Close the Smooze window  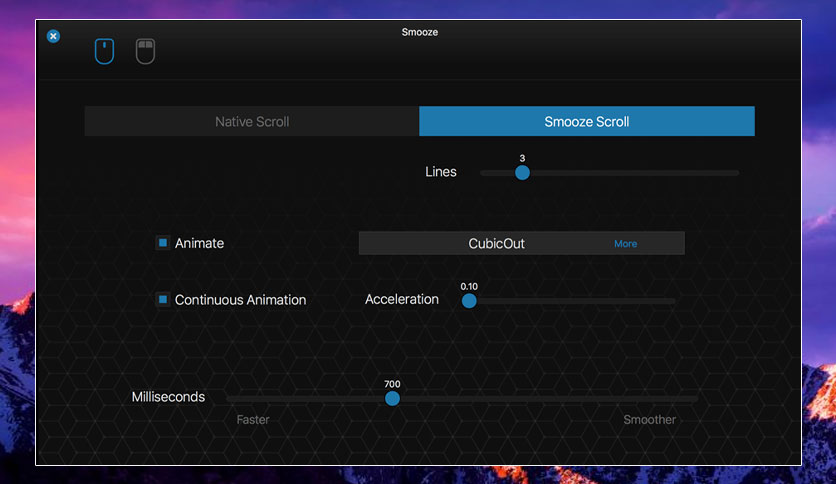click(x=53, y=36)
